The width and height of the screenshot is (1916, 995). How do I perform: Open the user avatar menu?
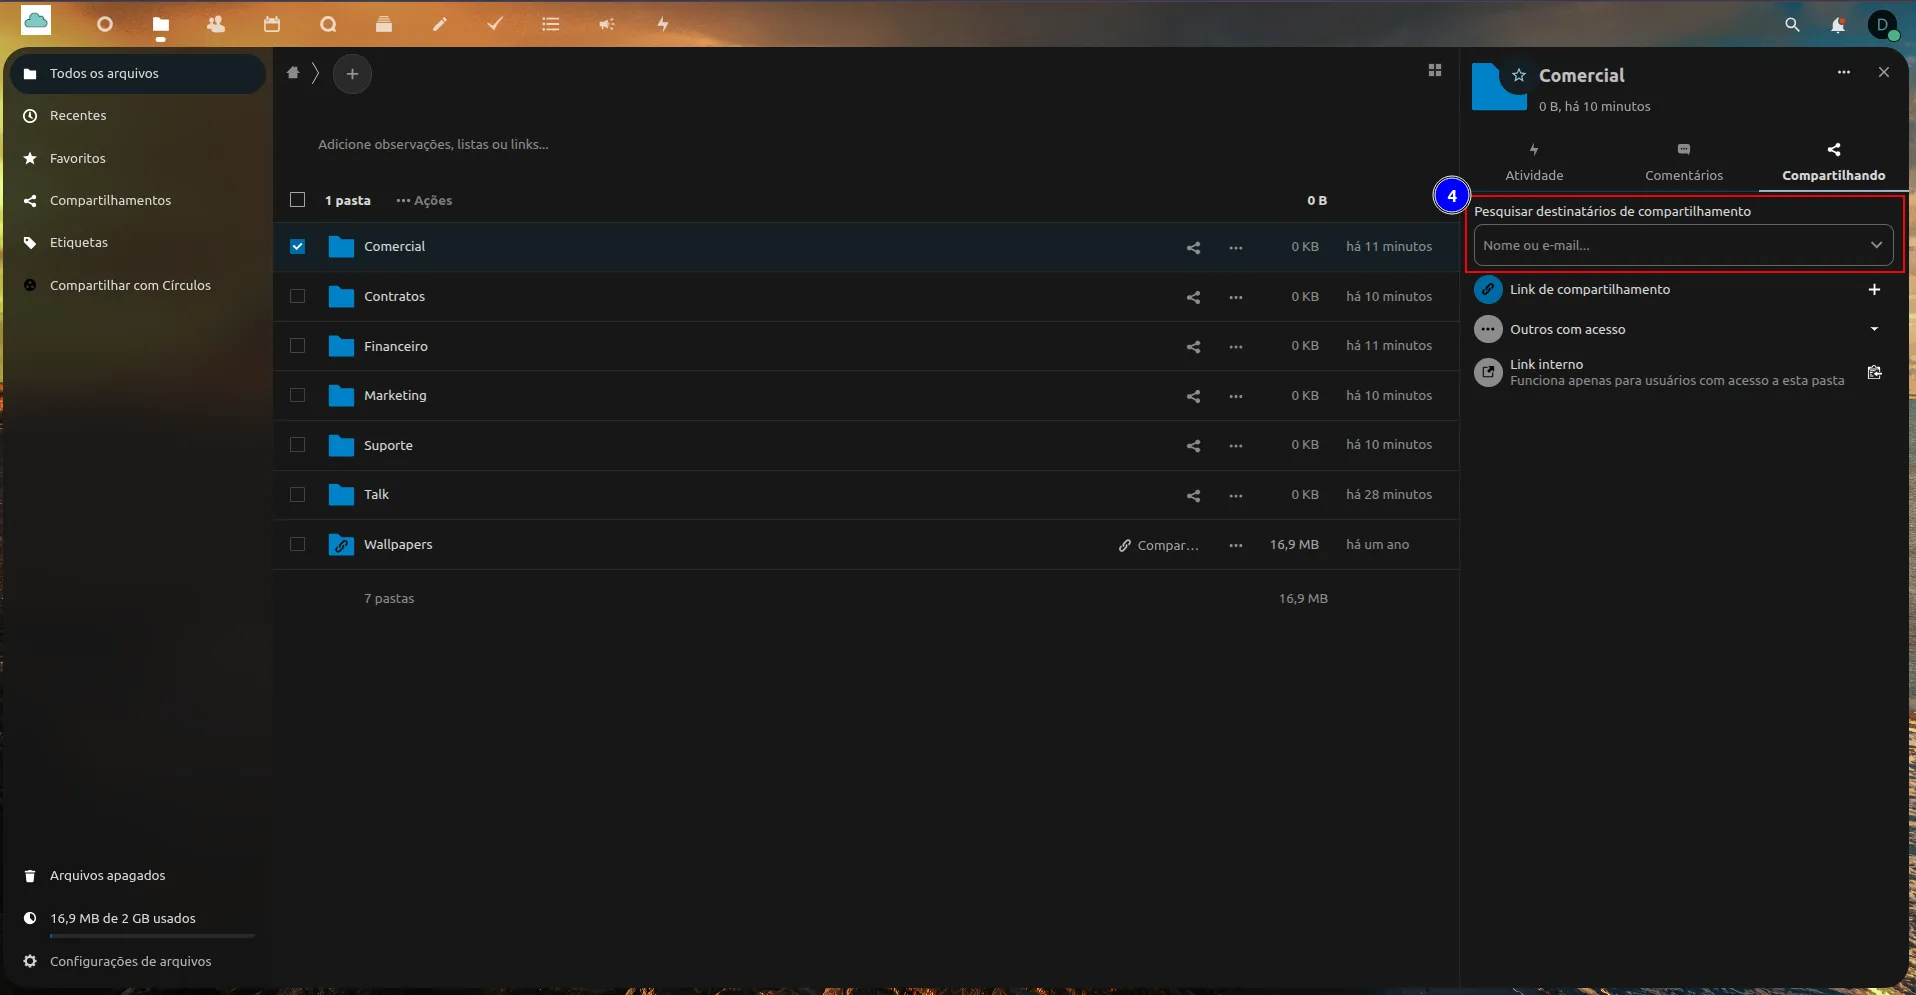tap(1883, 24)
